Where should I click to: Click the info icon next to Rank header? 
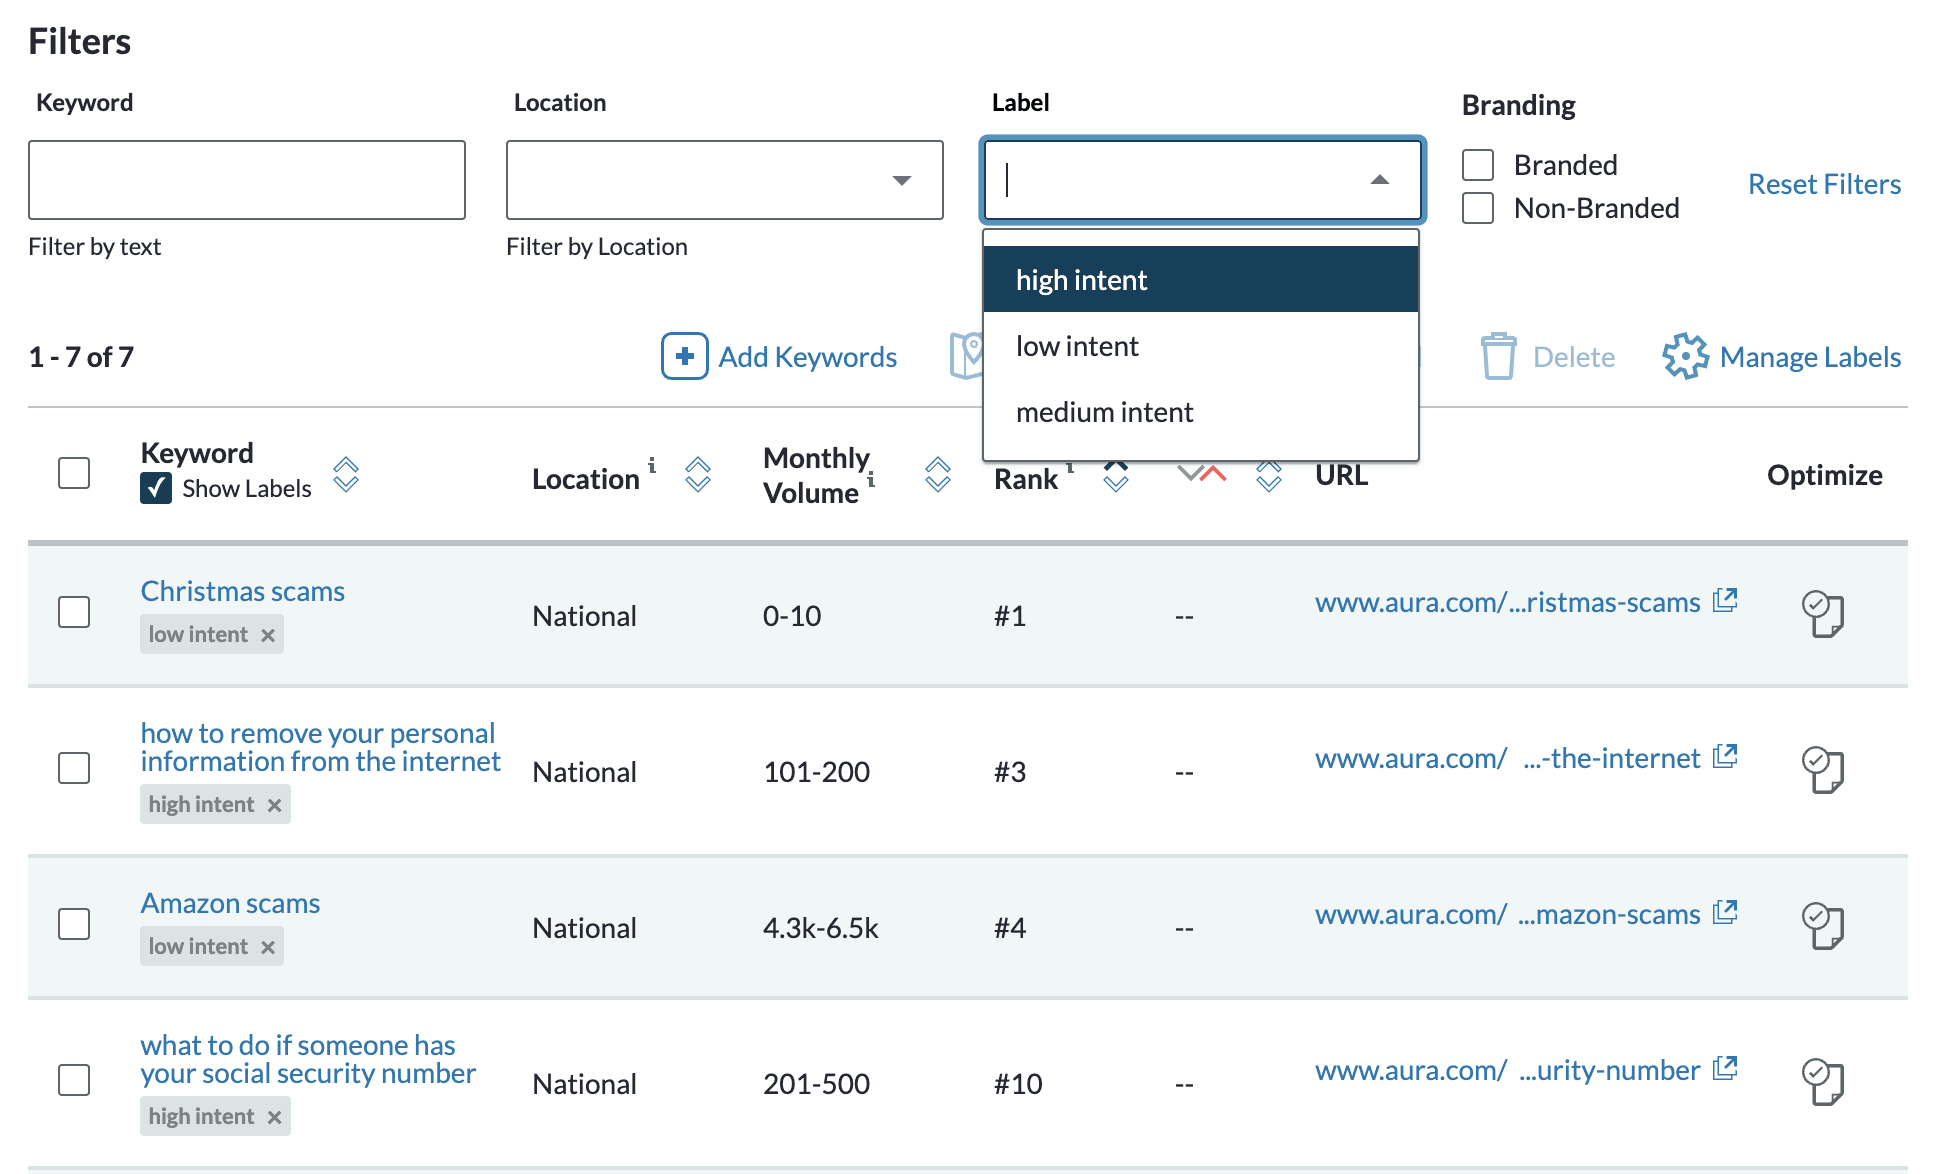click(x=1070, y=467)
